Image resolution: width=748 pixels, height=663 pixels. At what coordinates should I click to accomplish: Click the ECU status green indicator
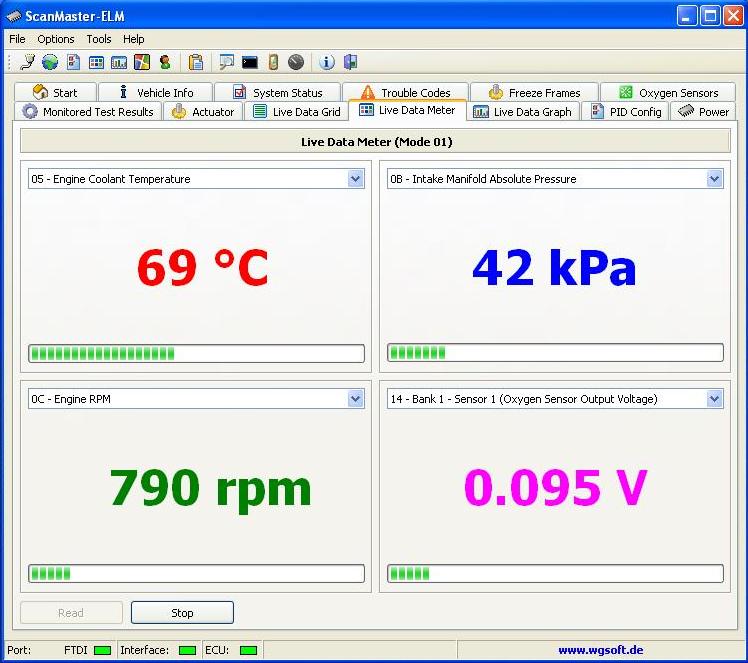[249, 650]
